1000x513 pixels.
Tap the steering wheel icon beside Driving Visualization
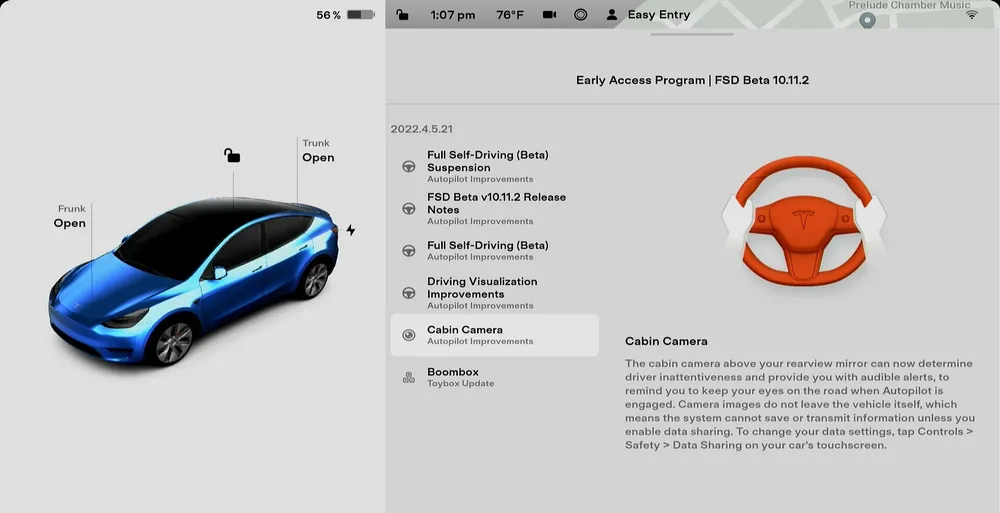click(x=409, y=293)
